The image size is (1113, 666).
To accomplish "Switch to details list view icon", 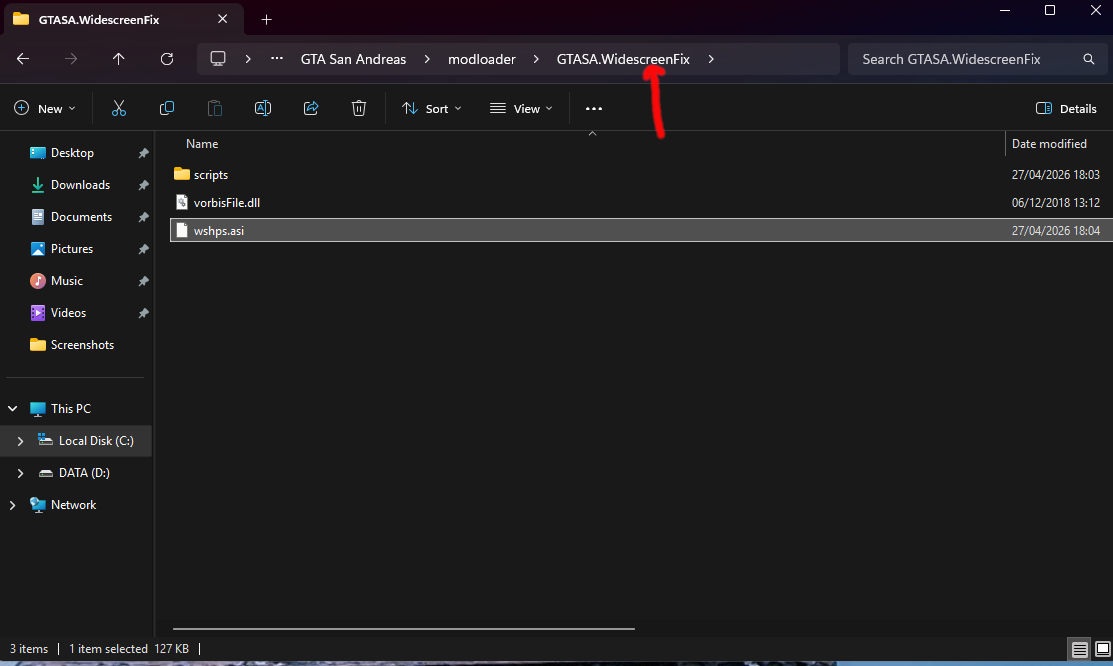I will 1079,649.
